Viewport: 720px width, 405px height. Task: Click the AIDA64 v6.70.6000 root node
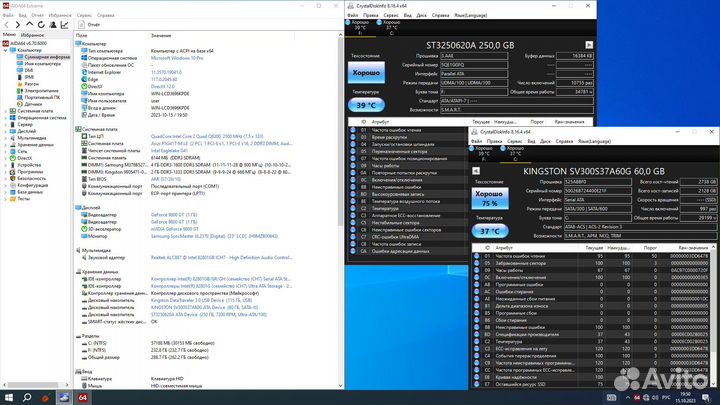[x=28, y=44]
